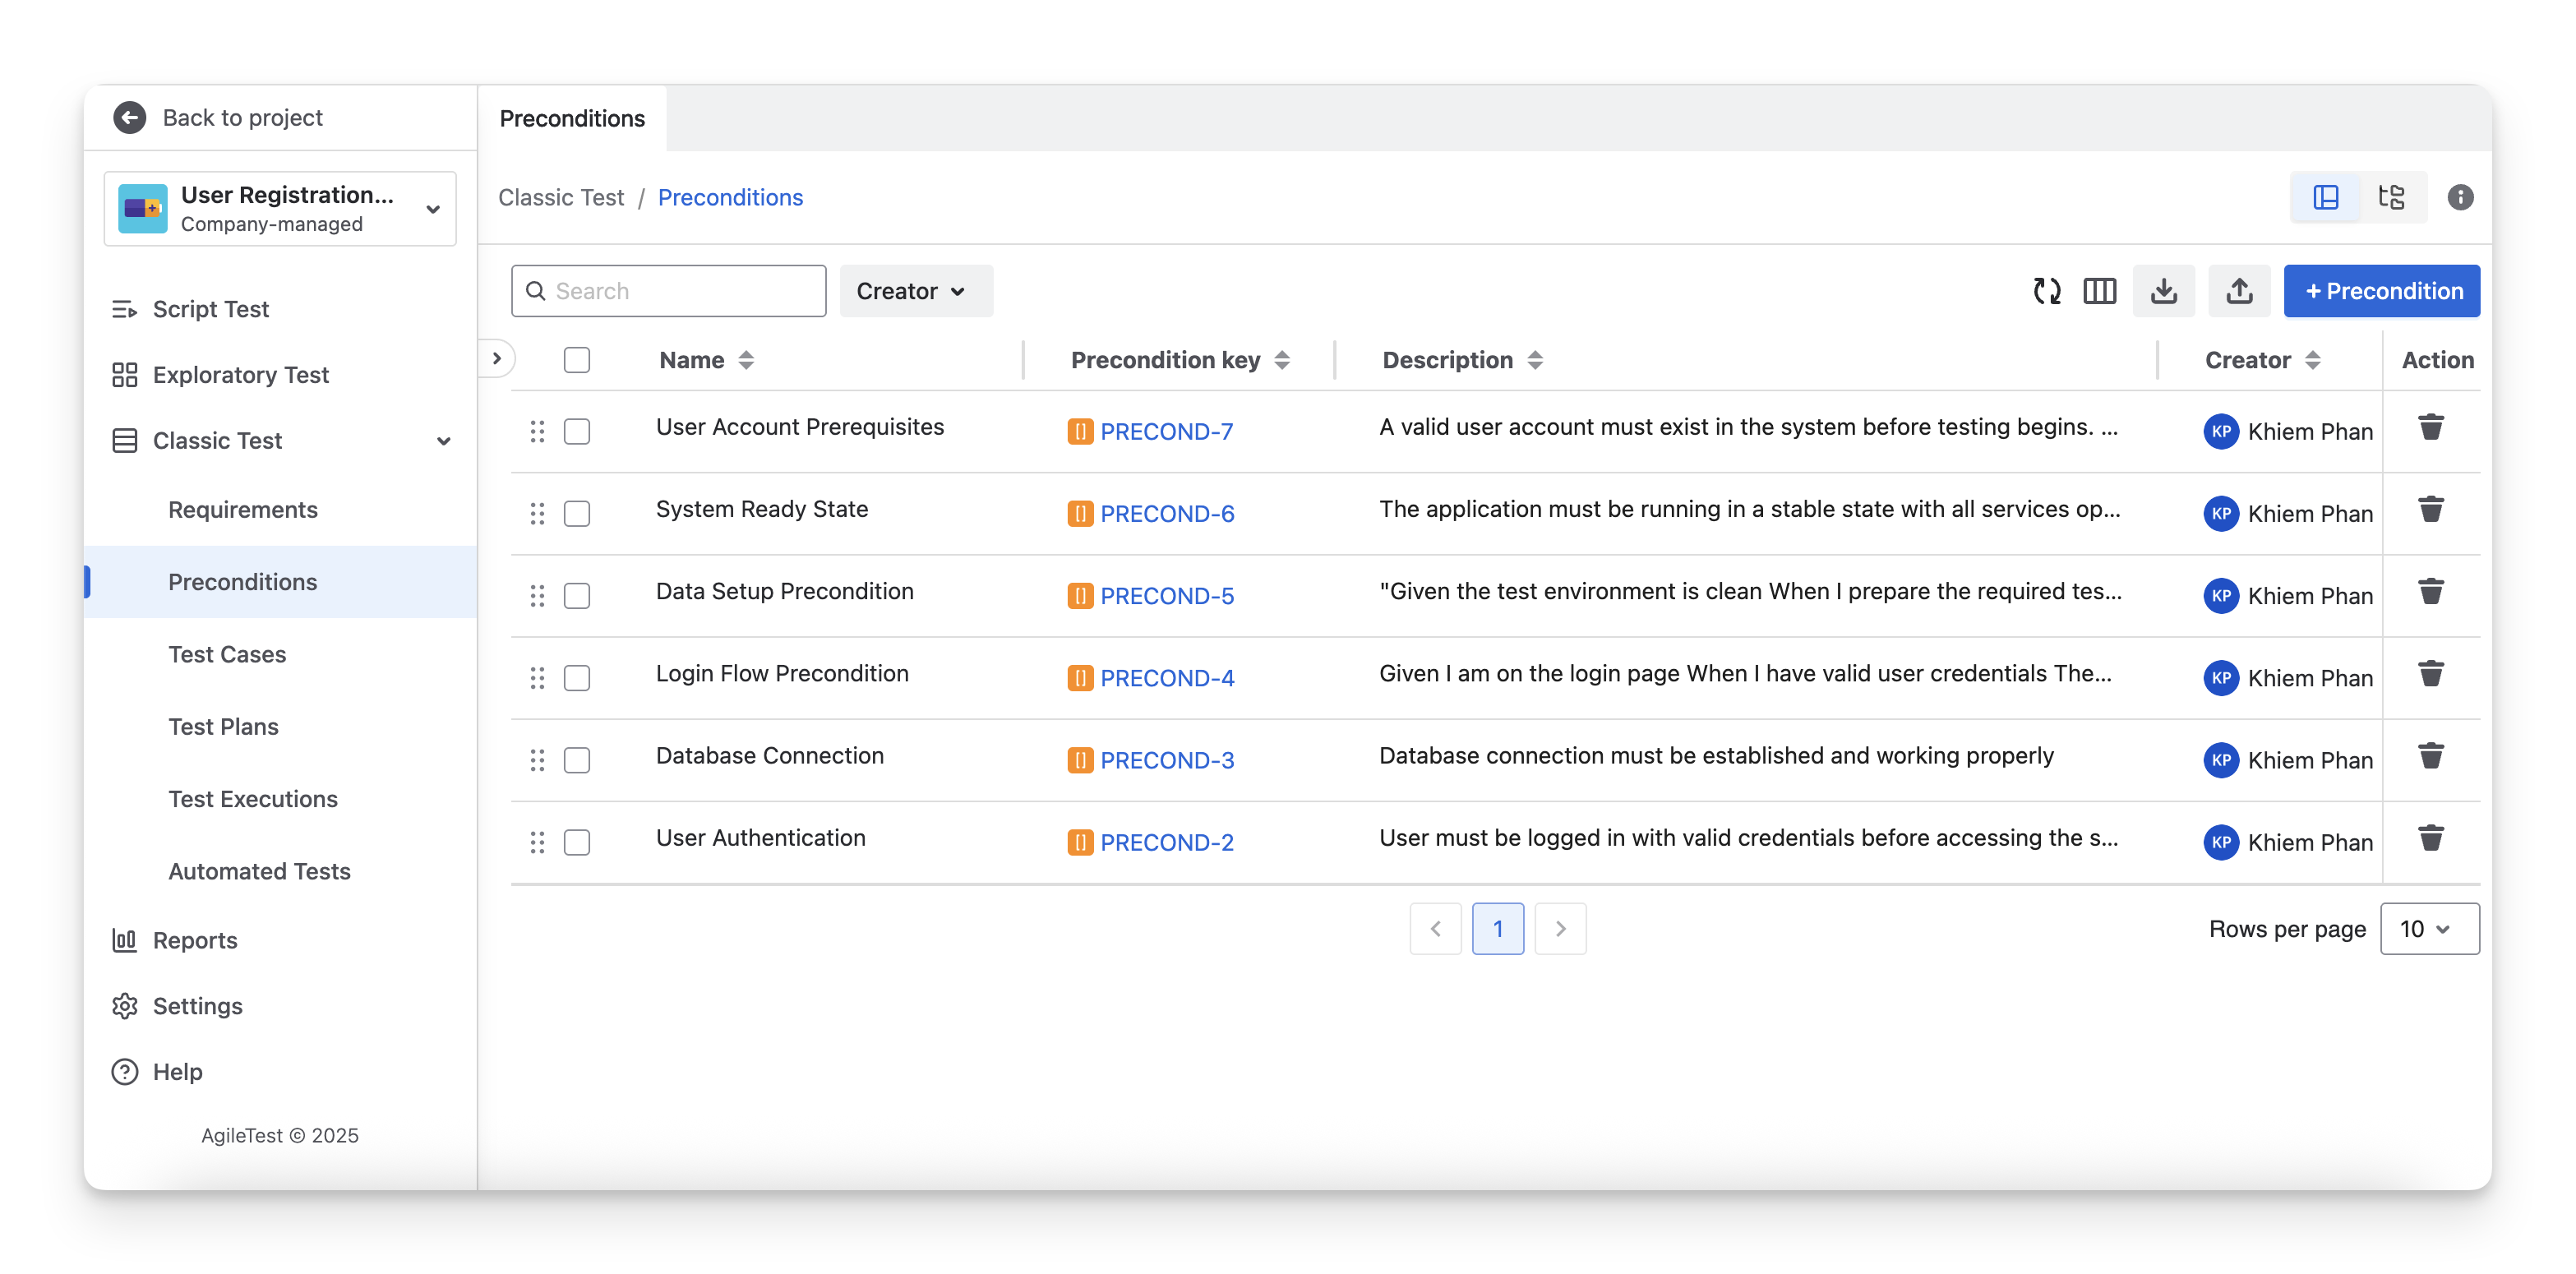Click the refresh sync icon
2576x1274 pixels.
click(2046, 291)
